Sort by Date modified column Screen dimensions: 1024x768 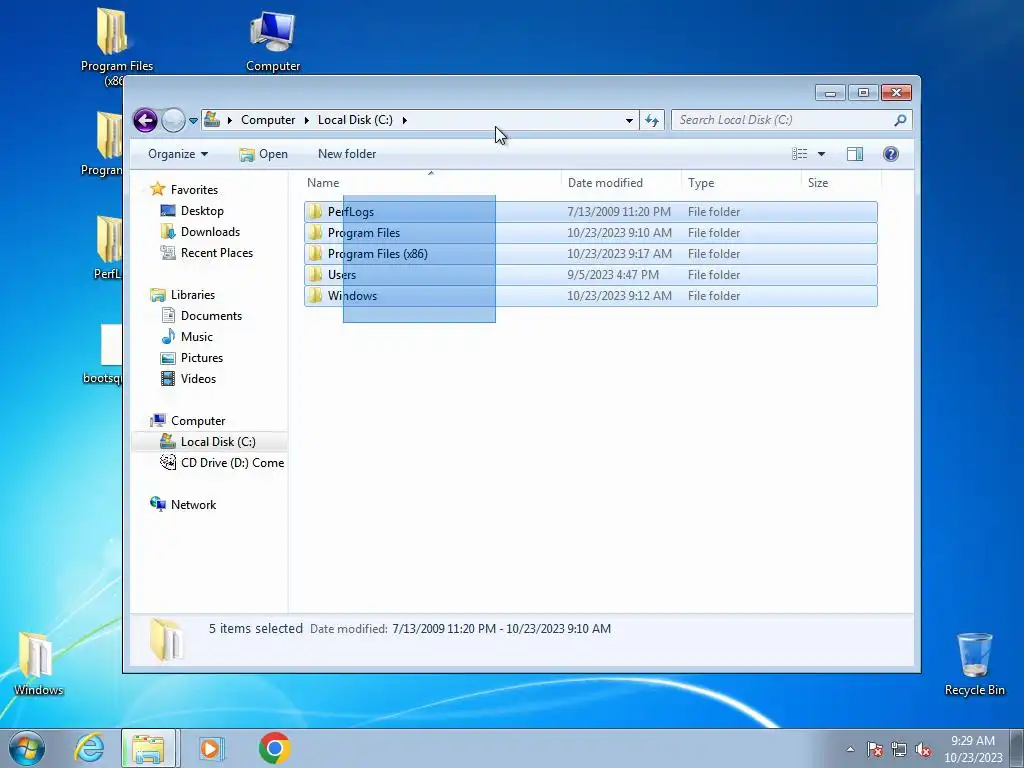click(x=621, y=183)
